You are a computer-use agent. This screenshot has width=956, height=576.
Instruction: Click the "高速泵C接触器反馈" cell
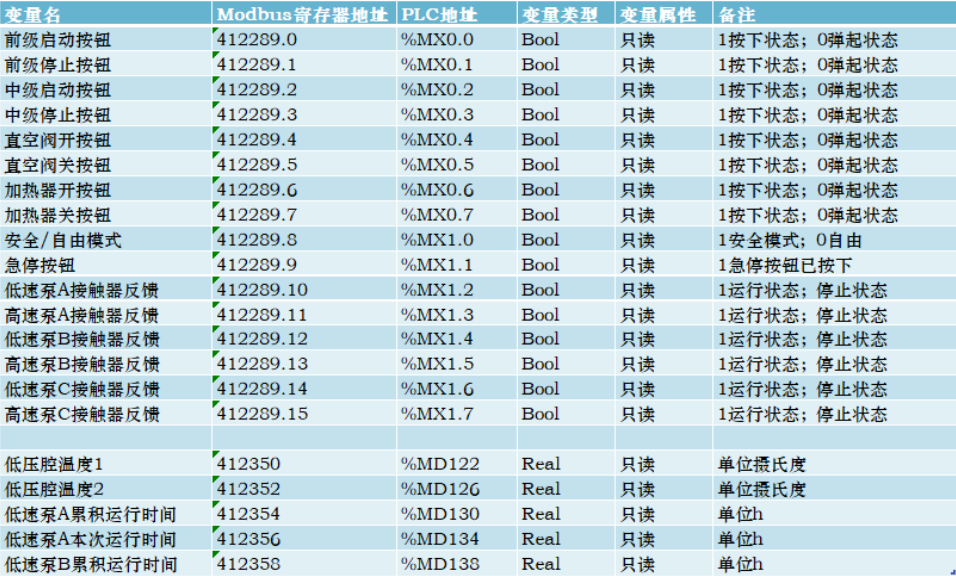point(82,414)
